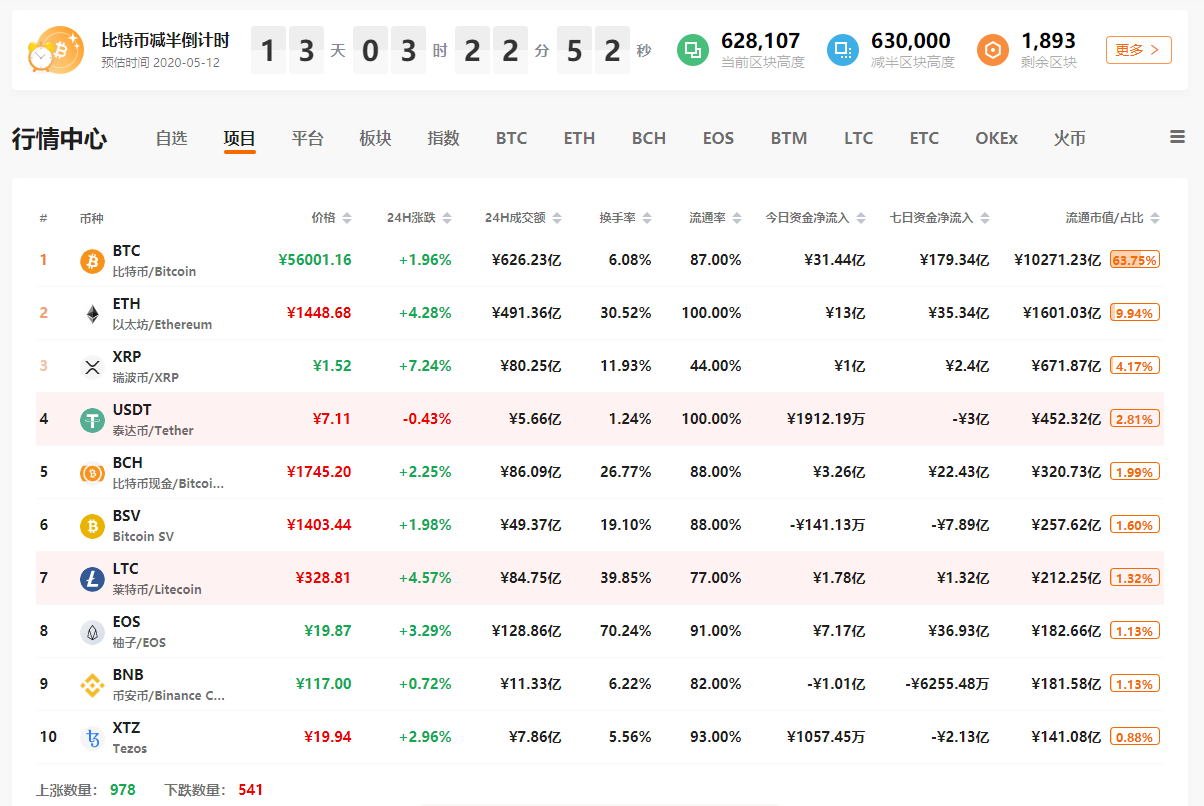Open the LTC market tab

pyautogui.click(x=858, y=138)
